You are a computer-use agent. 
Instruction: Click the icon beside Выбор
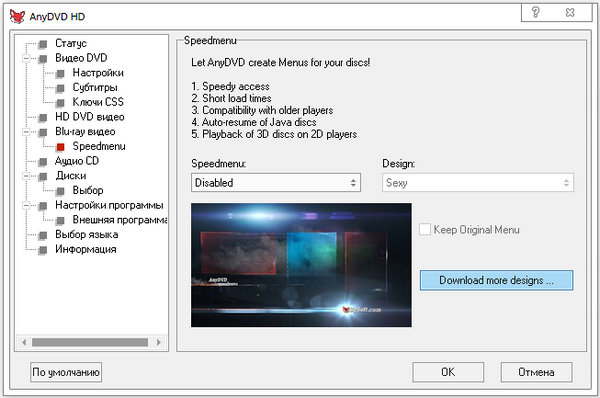click(x=60, y=191)
